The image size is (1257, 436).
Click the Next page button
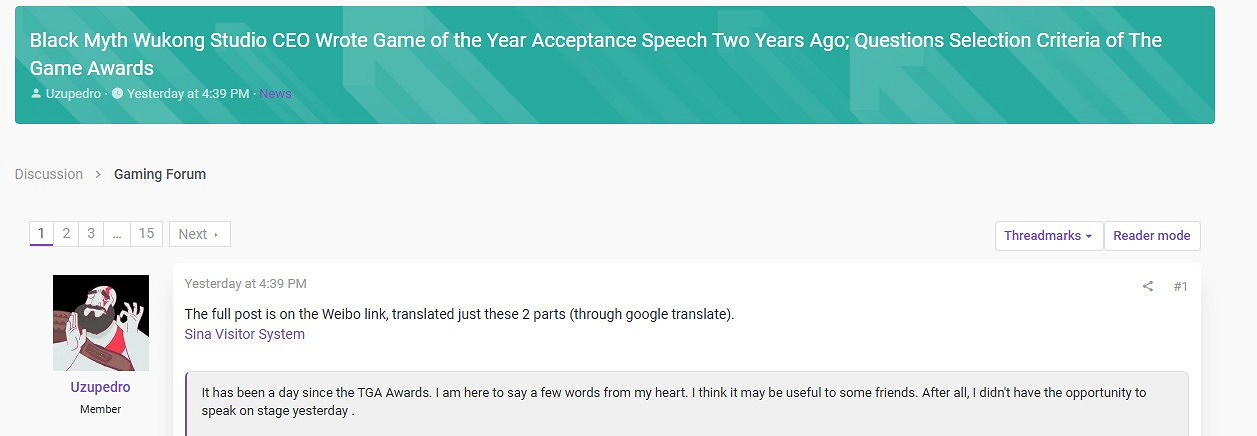click(199, 234)
